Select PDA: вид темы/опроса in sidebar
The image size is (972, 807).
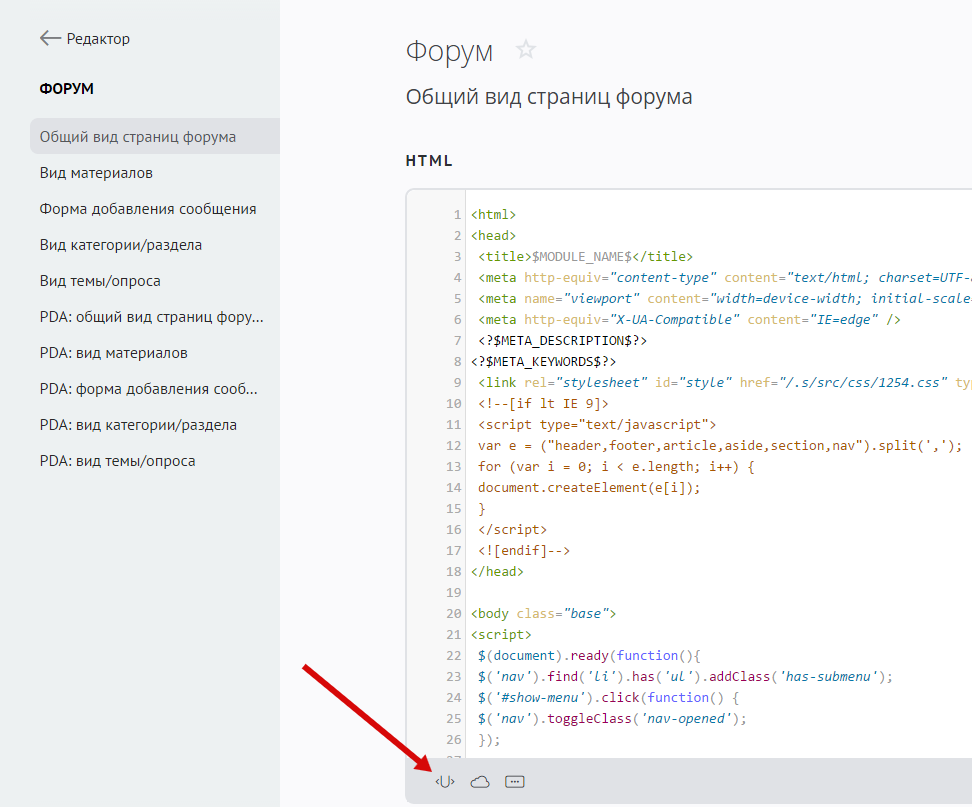pos(118,461)
